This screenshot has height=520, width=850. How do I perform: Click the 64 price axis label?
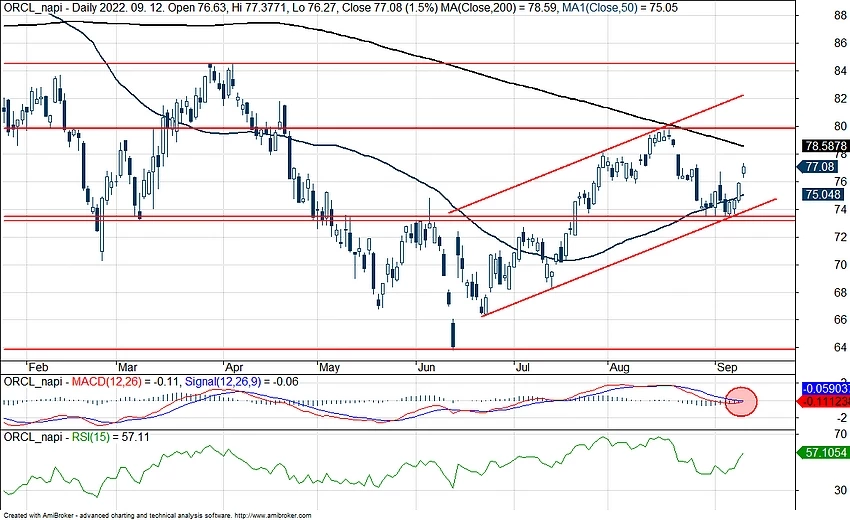click(841, 347)
